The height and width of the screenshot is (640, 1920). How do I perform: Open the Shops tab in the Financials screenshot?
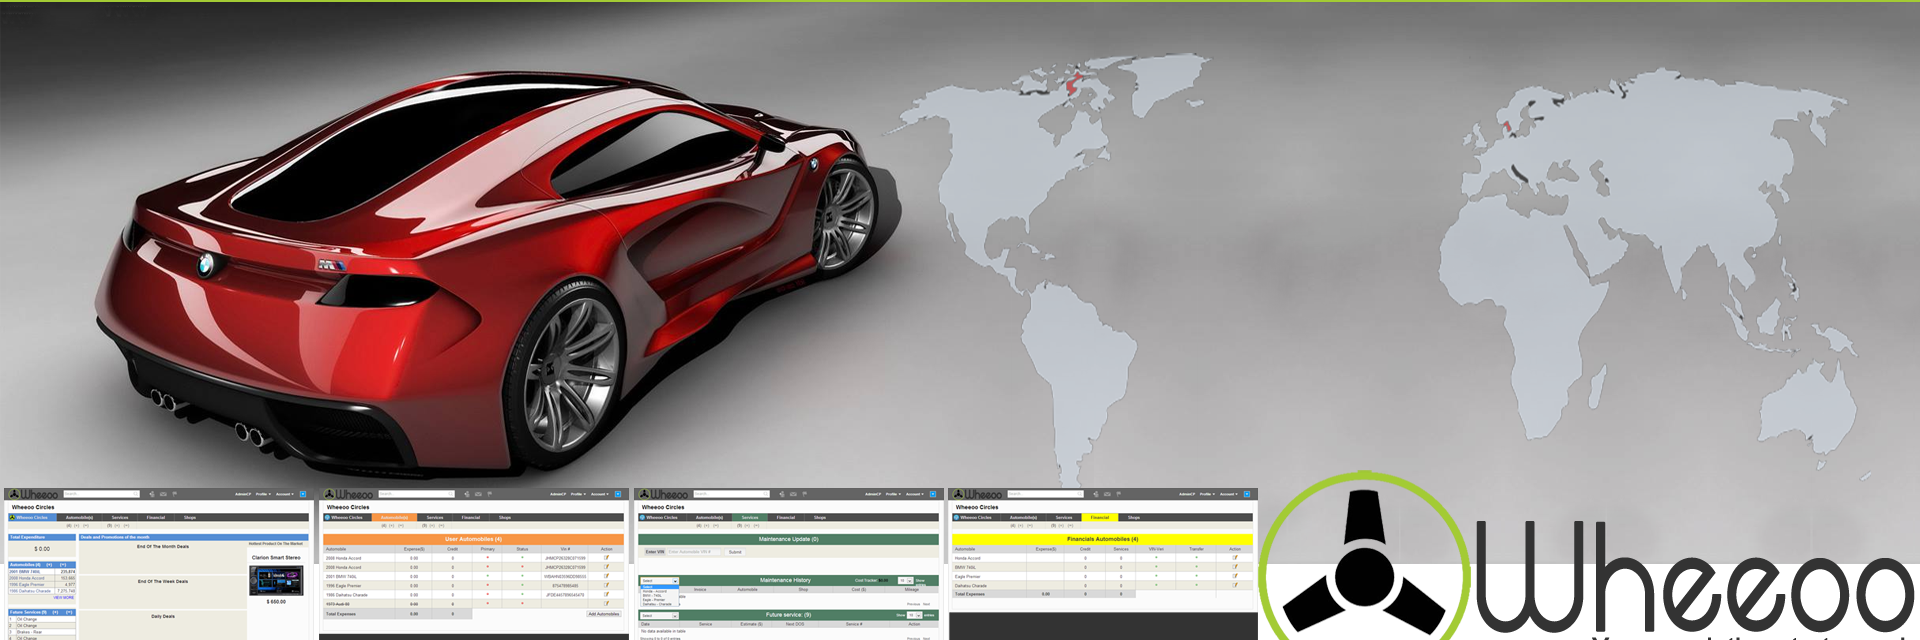(1133, 517)
